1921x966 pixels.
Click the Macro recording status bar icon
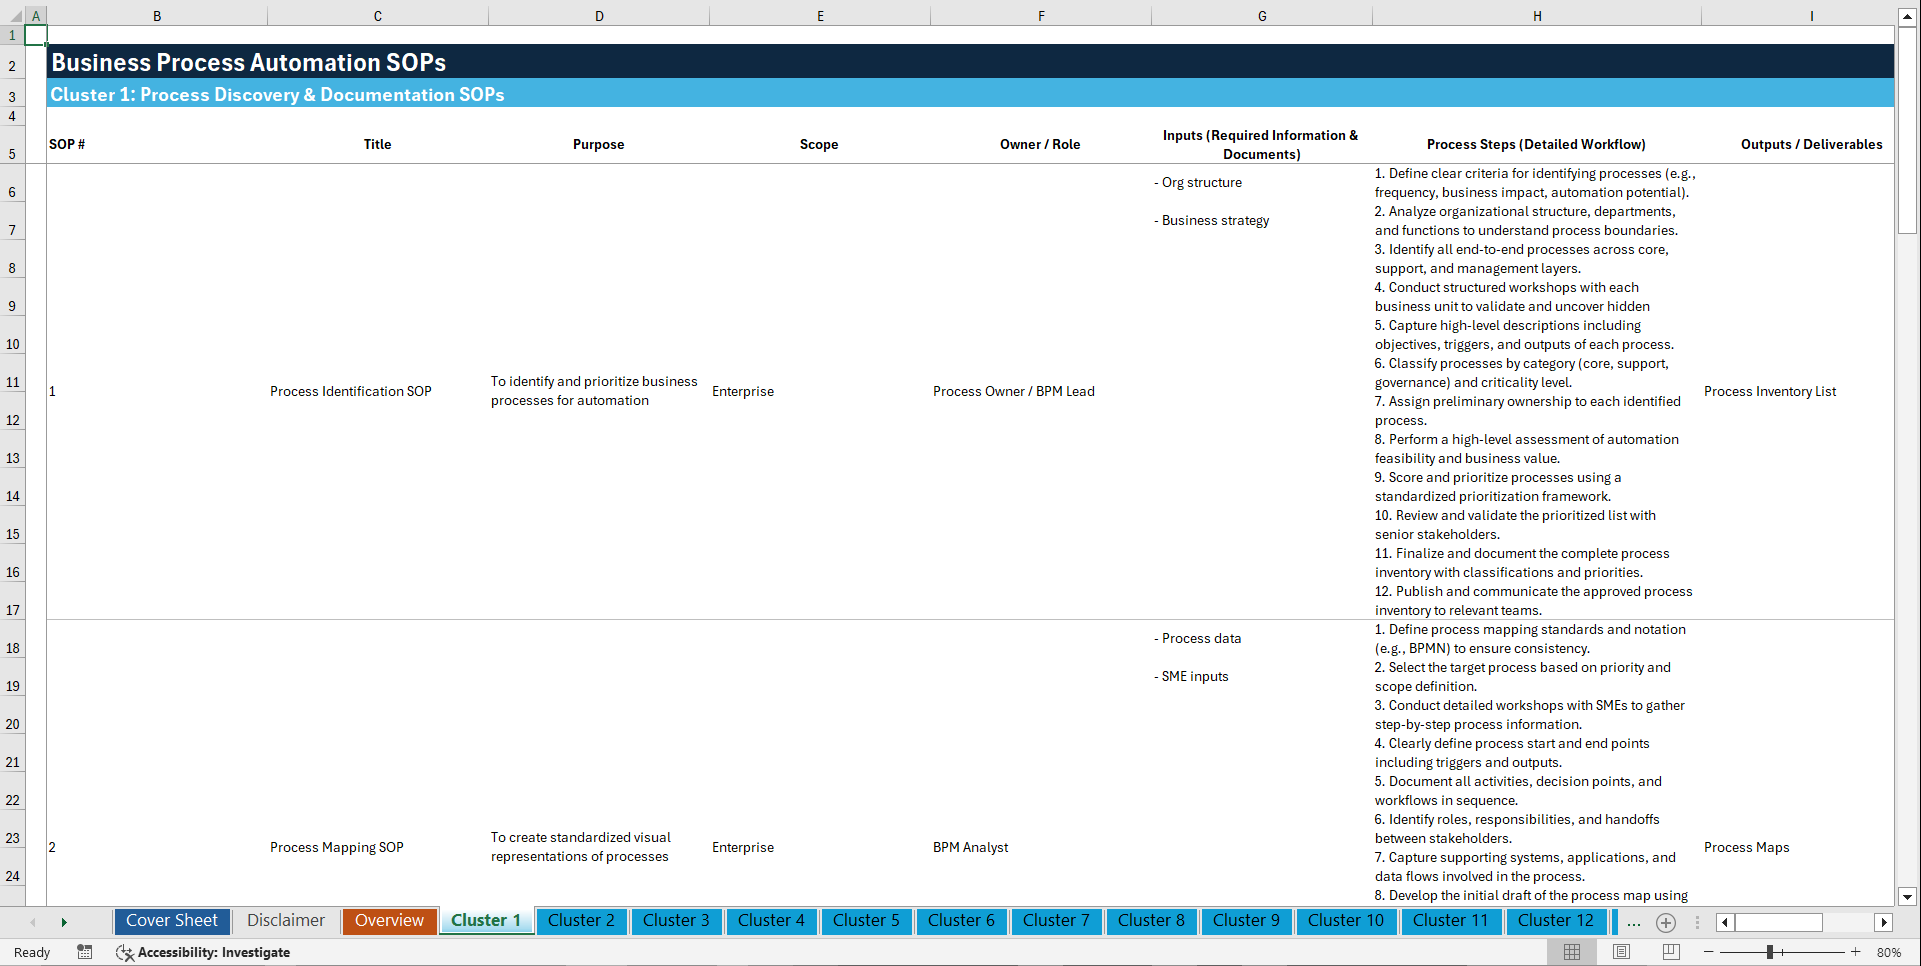point(85,952)
